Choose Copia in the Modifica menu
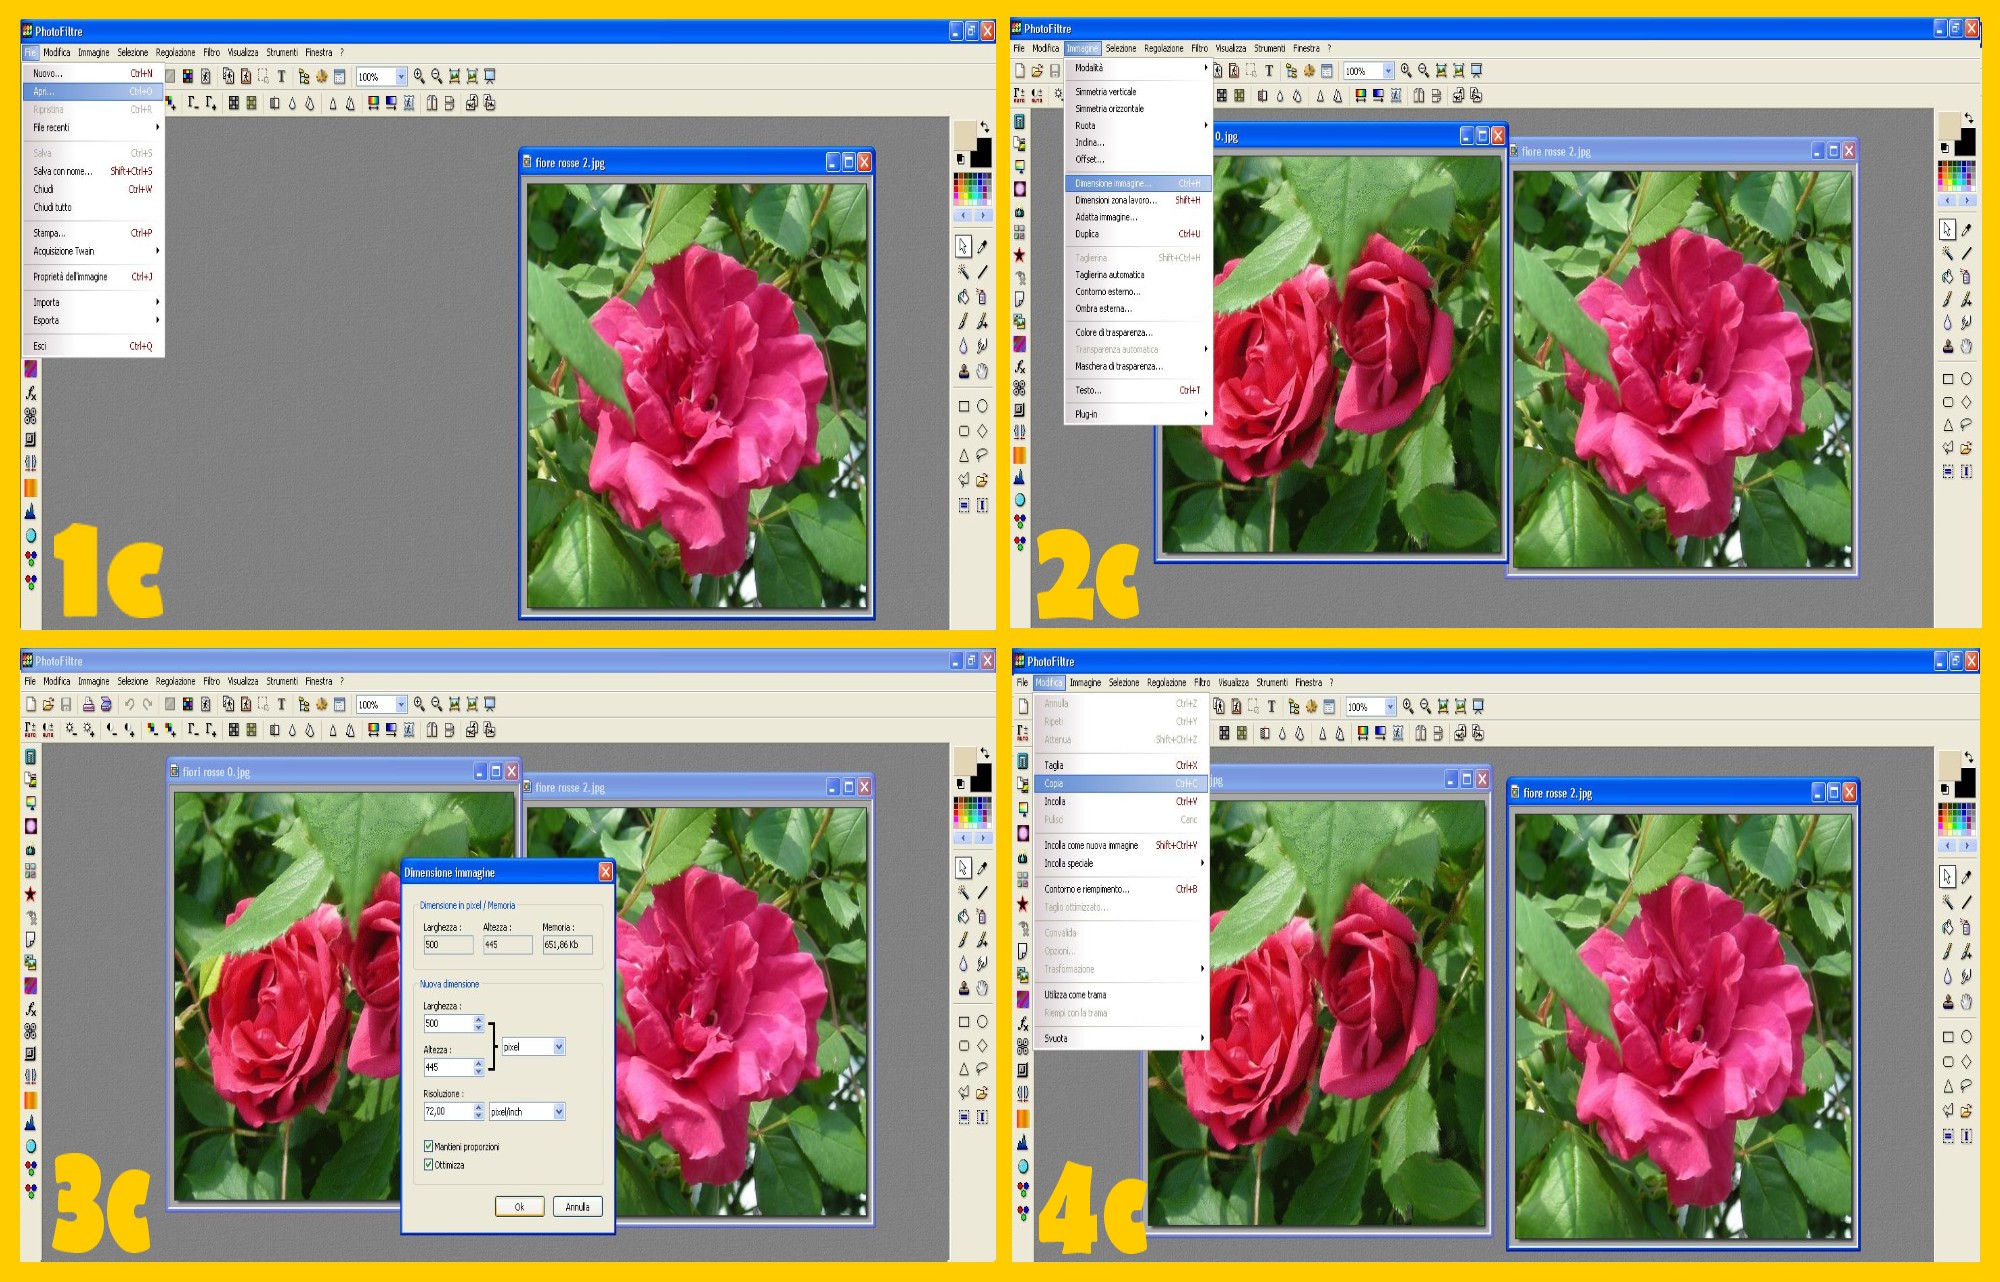The width and height of the screenshot is (2000, 1282). point(1054,783)
